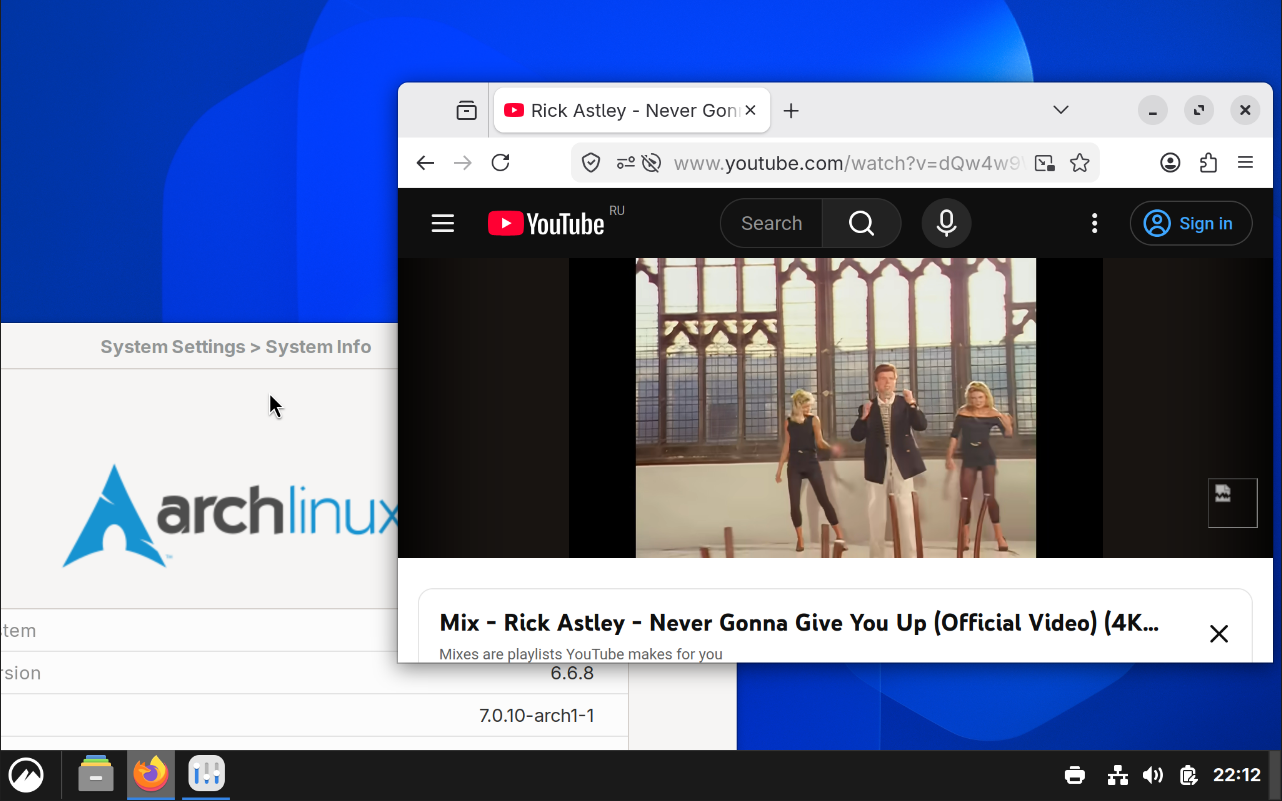
Task: Click the Show Desktop strip beside the clock
Action: 1276,775
